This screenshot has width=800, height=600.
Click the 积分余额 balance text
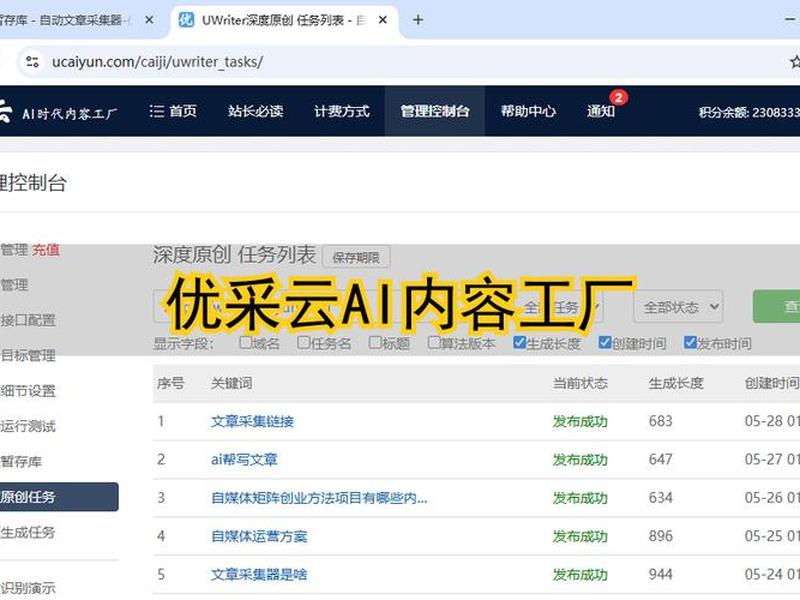pos(749,112)
